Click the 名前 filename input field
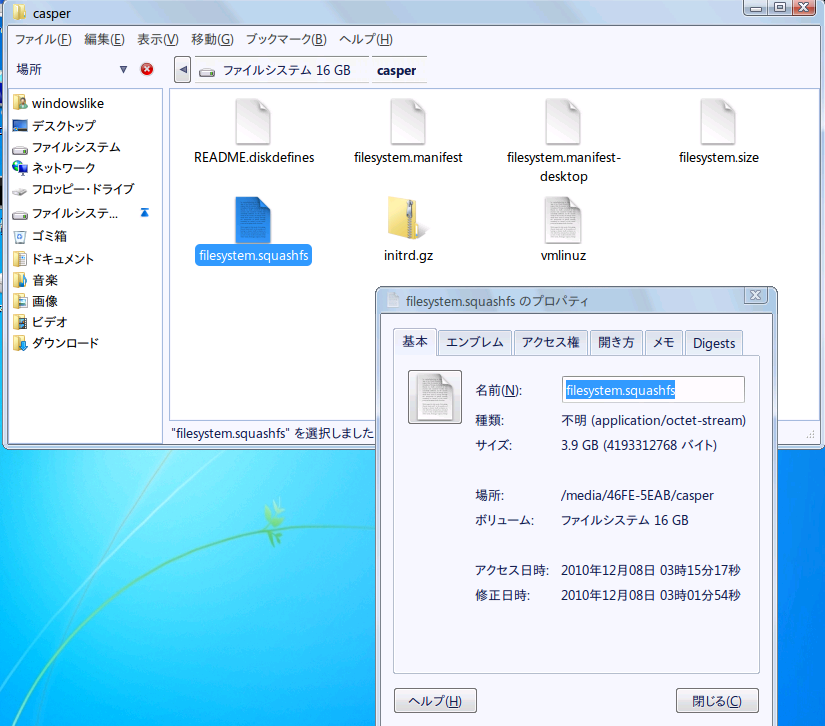Viewport: 825px width, 726px height. [x=653, y=390]
